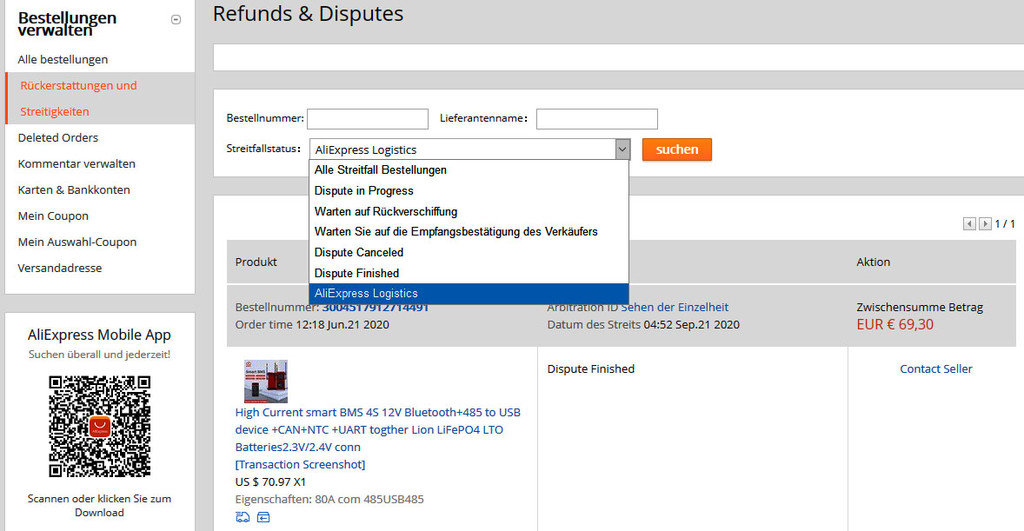The width and height of the screenshot is (1024, 531).
Task: Open Sehen der Einzelheit link
Action: pos(675,307)
